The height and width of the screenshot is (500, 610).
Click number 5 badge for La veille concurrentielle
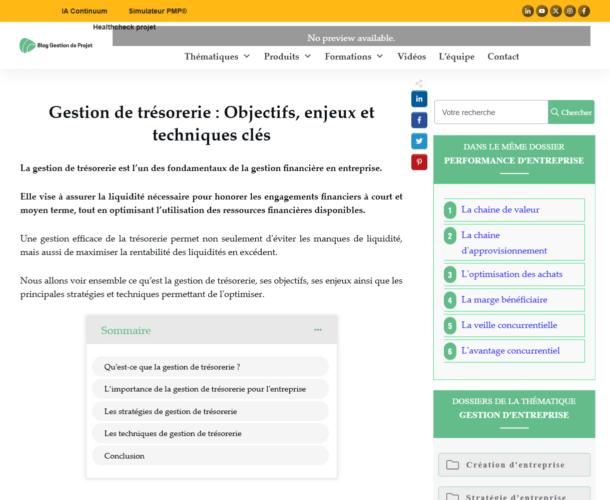450,326
